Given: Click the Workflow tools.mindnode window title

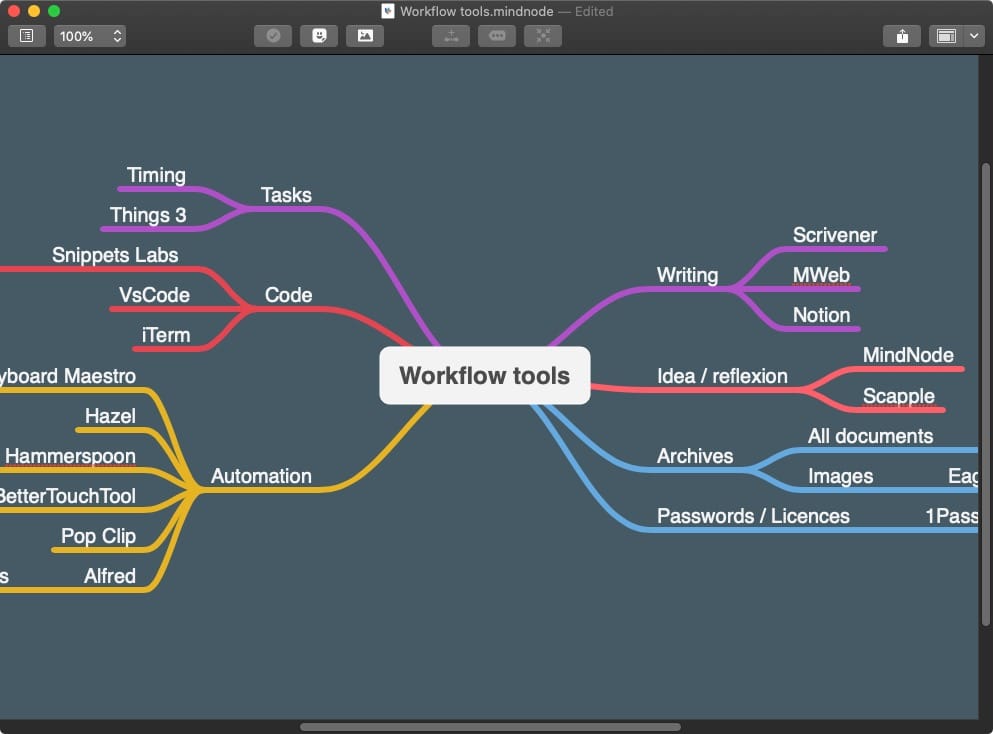Looking at the screenshot, I should [476, 11].
